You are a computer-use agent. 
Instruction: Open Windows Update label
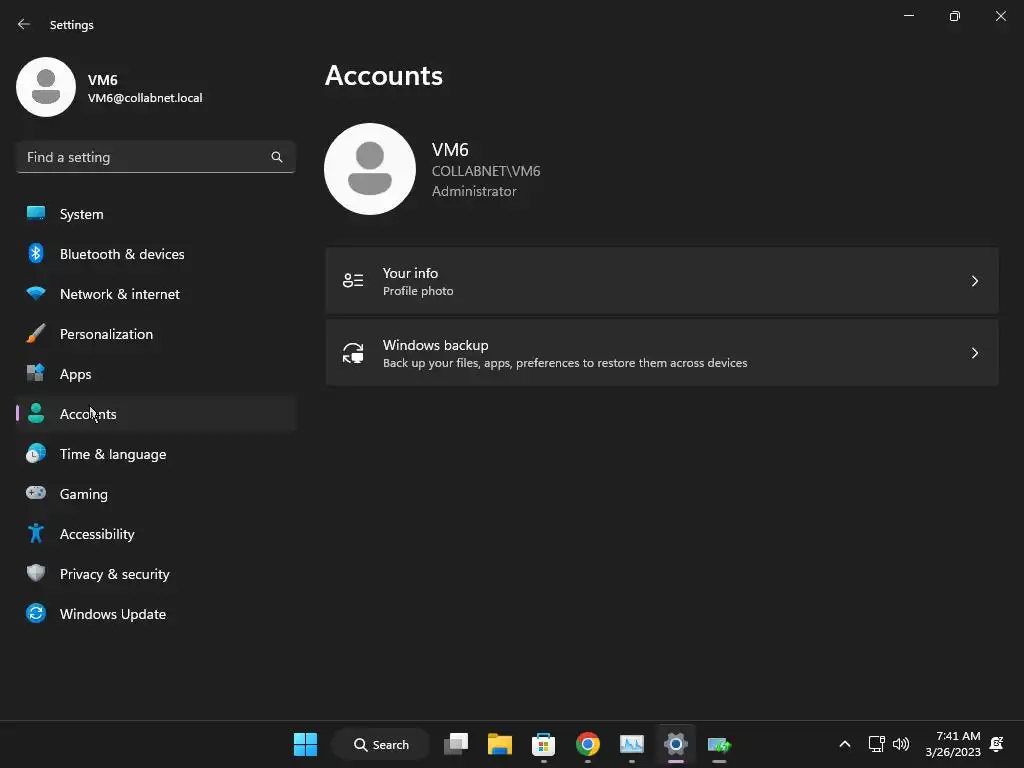tap(112, 614)
